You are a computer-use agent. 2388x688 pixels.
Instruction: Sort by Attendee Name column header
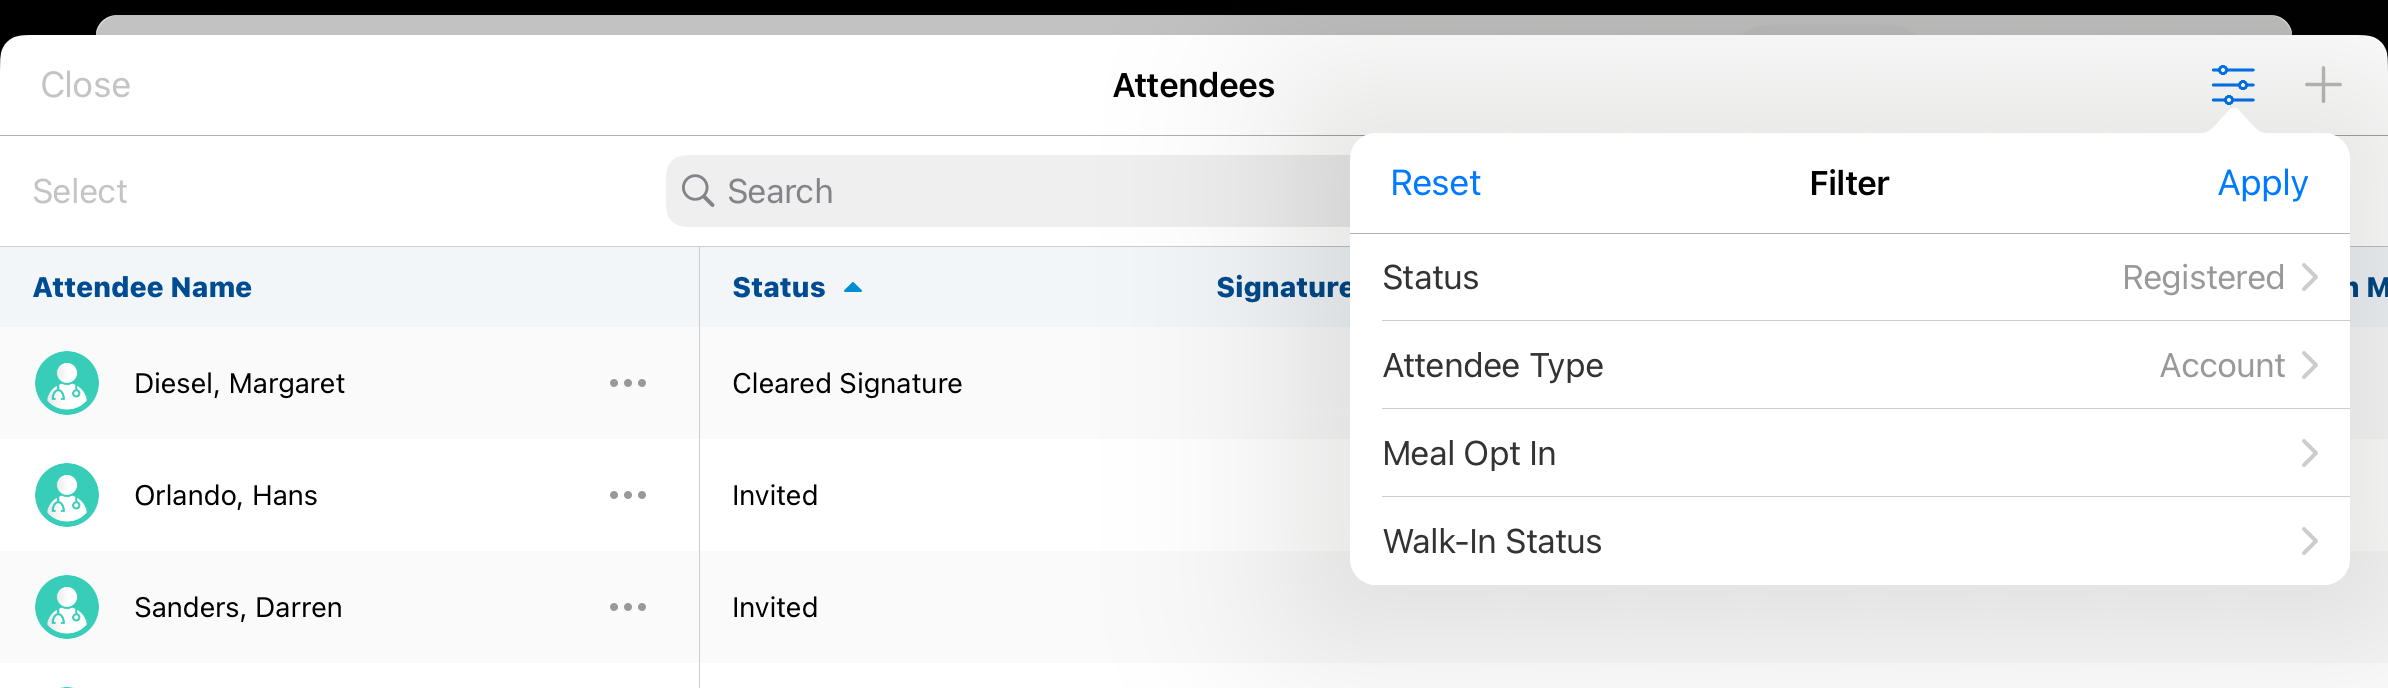click(142, 288)
